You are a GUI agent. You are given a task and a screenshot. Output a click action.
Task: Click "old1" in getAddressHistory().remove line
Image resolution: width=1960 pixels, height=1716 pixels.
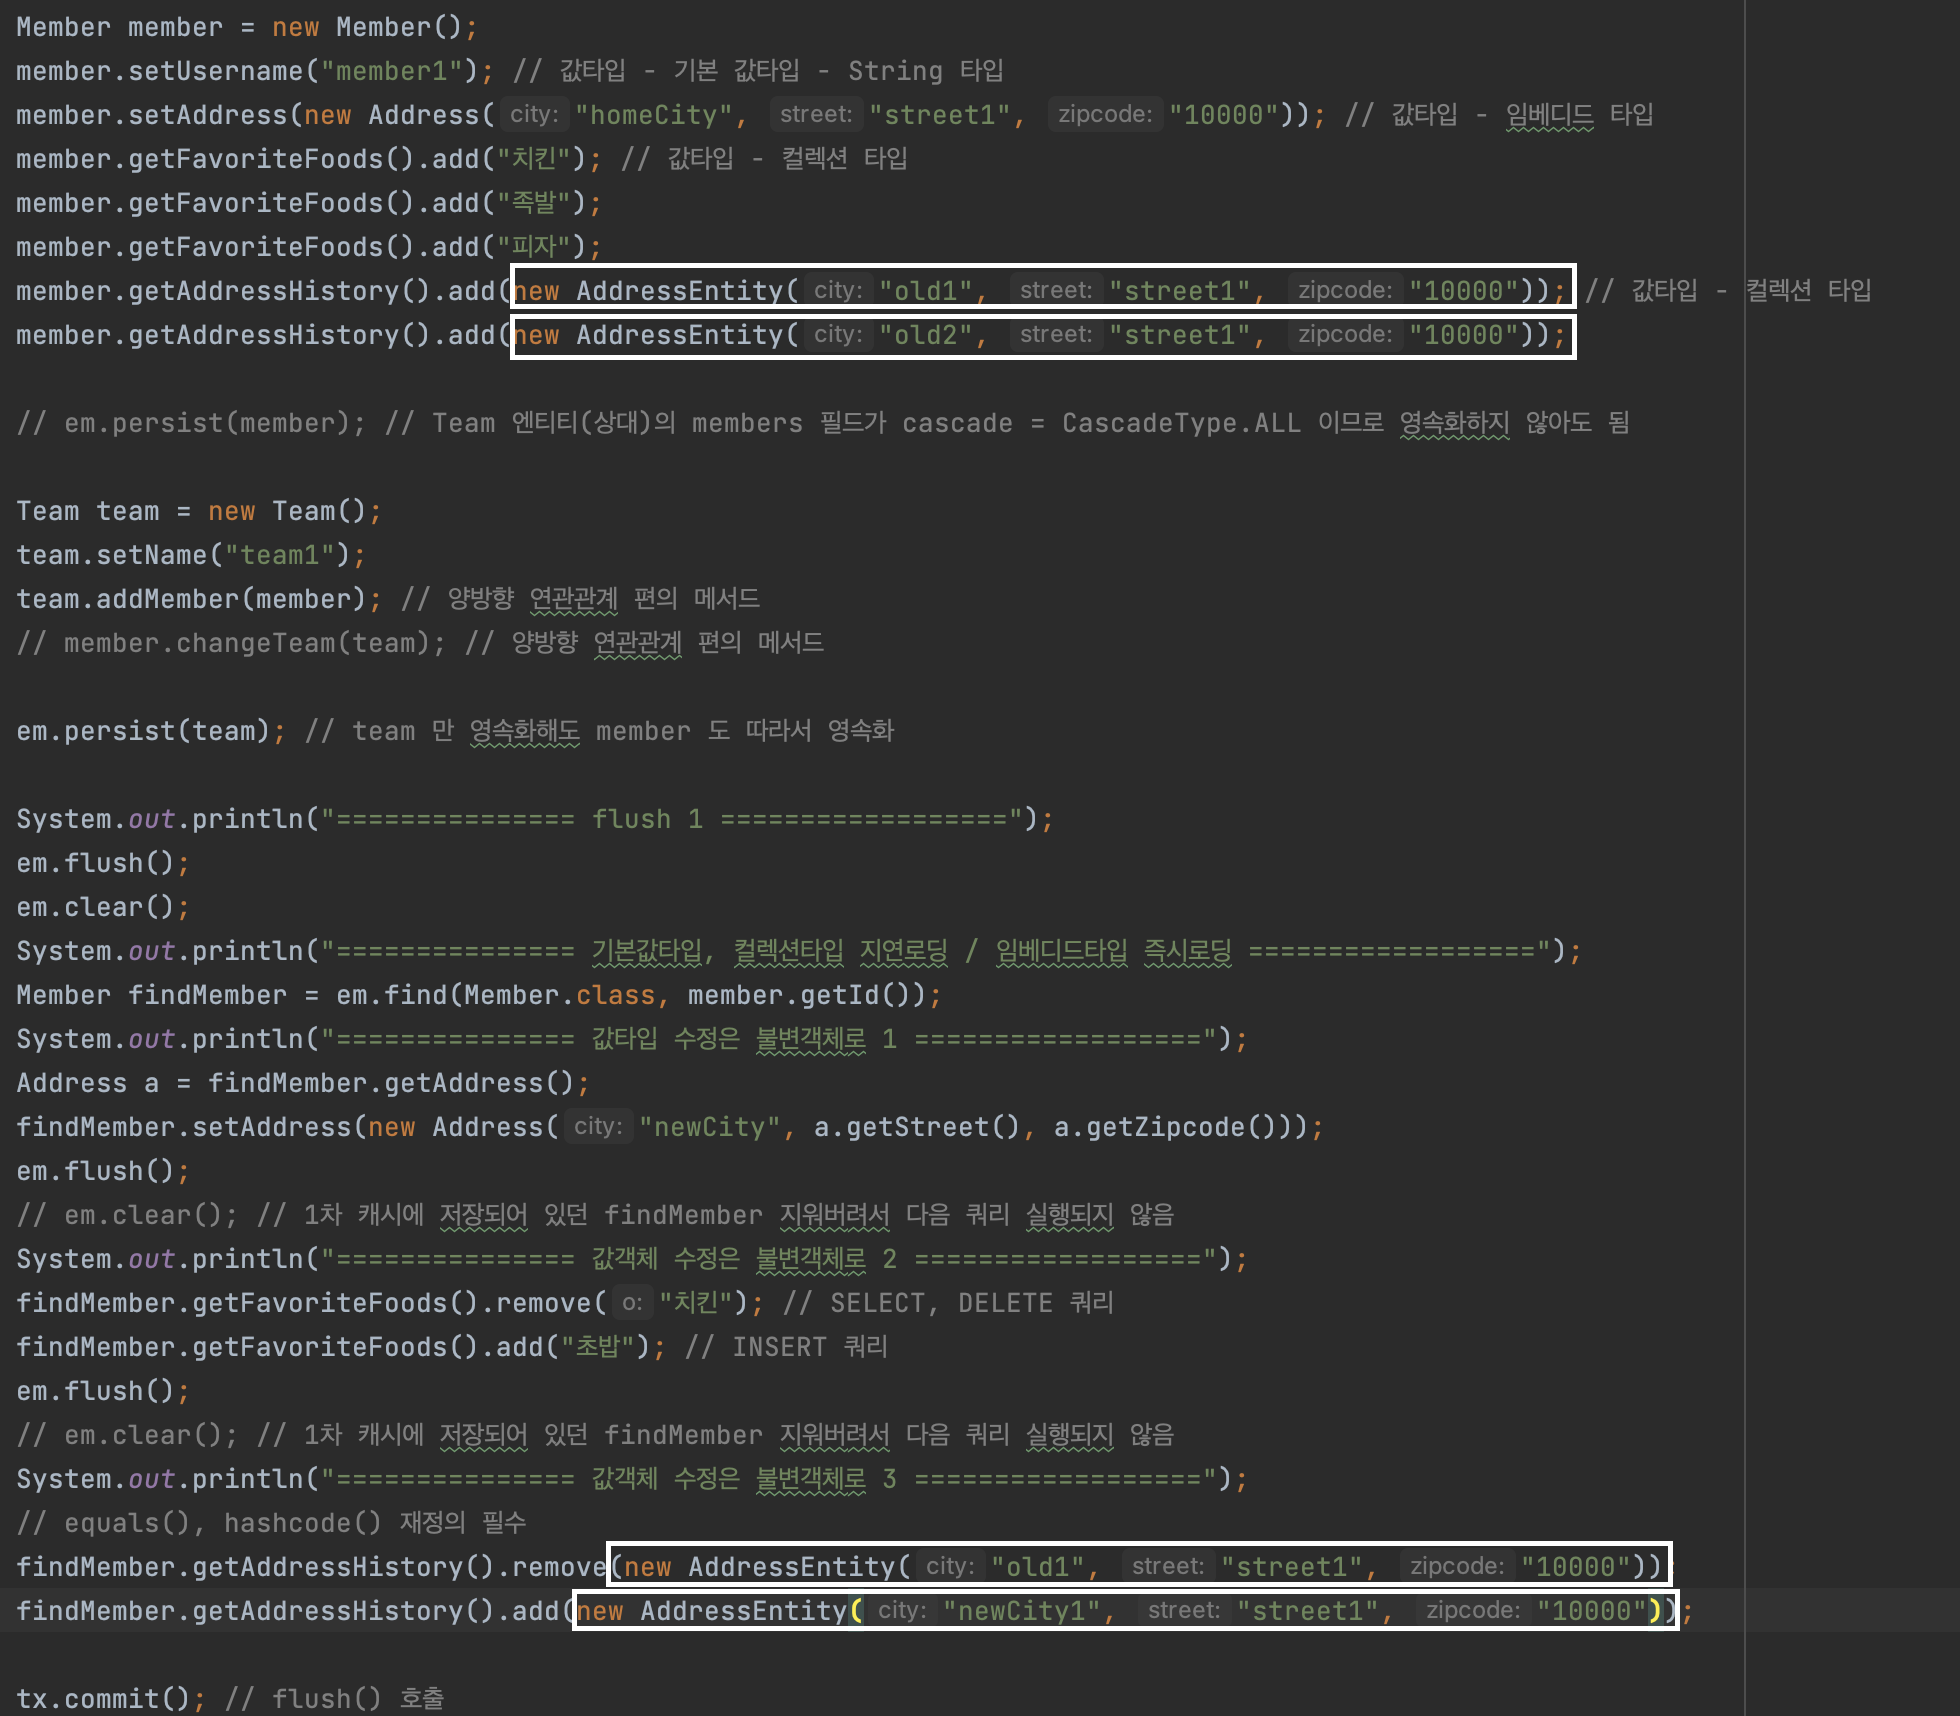[x=1038, y=1567]
